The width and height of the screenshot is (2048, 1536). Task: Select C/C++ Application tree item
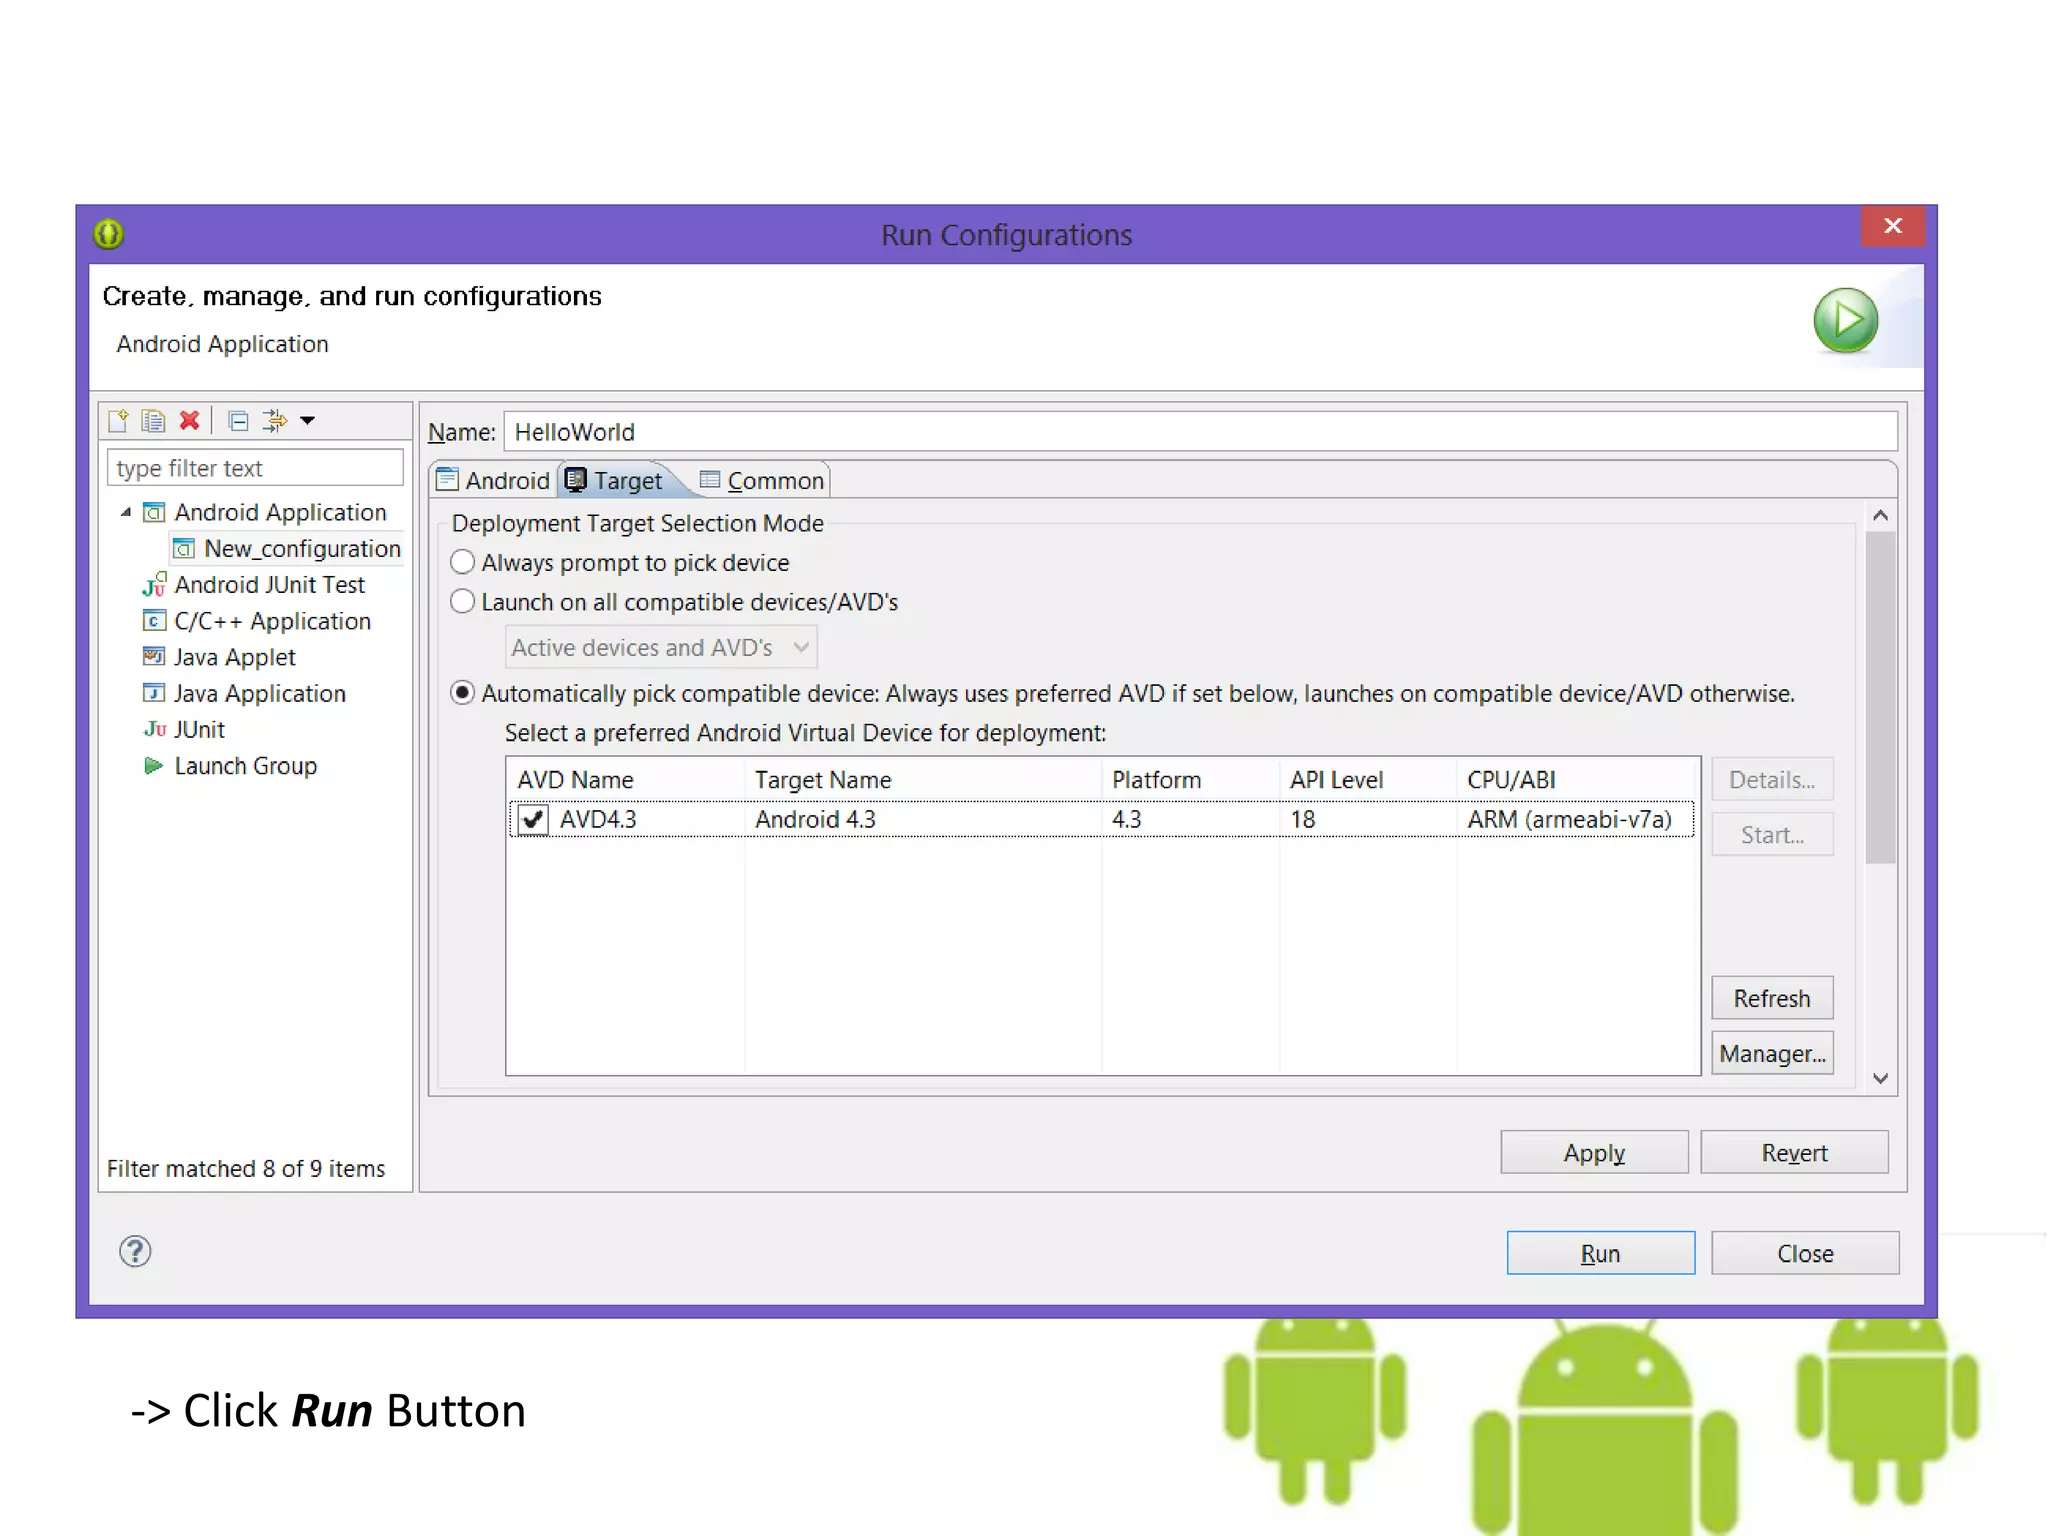(272, 621)
